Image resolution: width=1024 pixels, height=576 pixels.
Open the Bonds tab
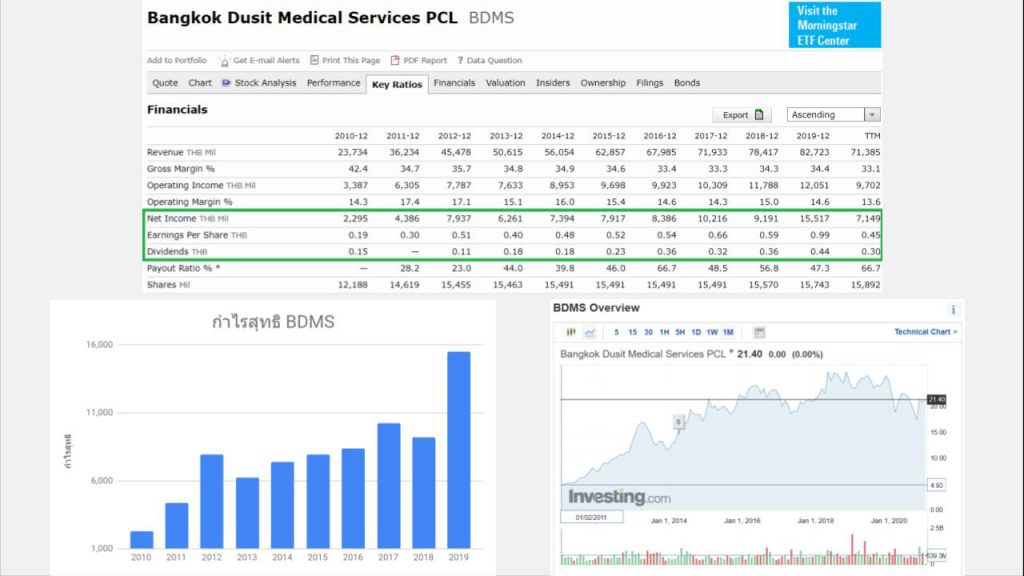coord(686,83)
